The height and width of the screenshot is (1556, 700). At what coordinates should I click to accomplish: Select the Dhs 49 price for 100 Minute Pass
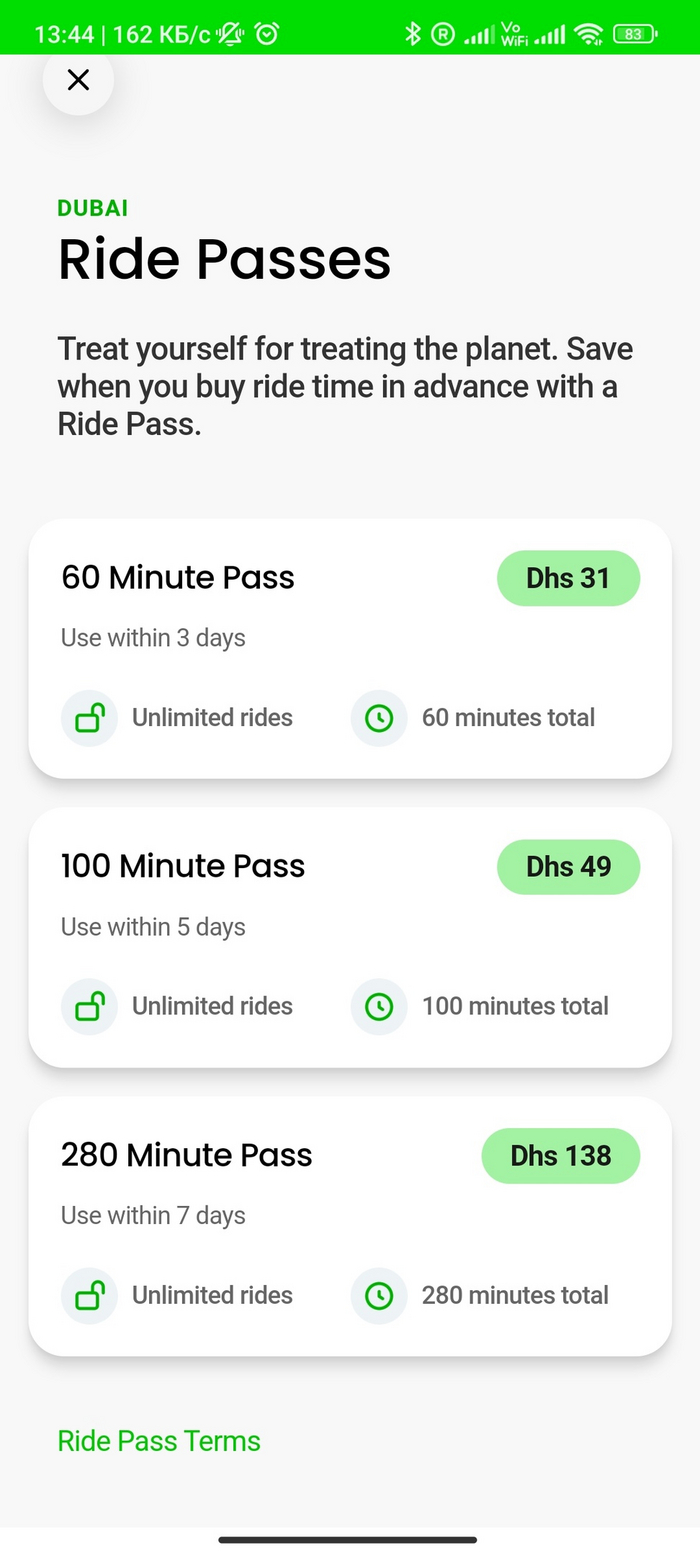pyautogui.click(x=568, y=867)
